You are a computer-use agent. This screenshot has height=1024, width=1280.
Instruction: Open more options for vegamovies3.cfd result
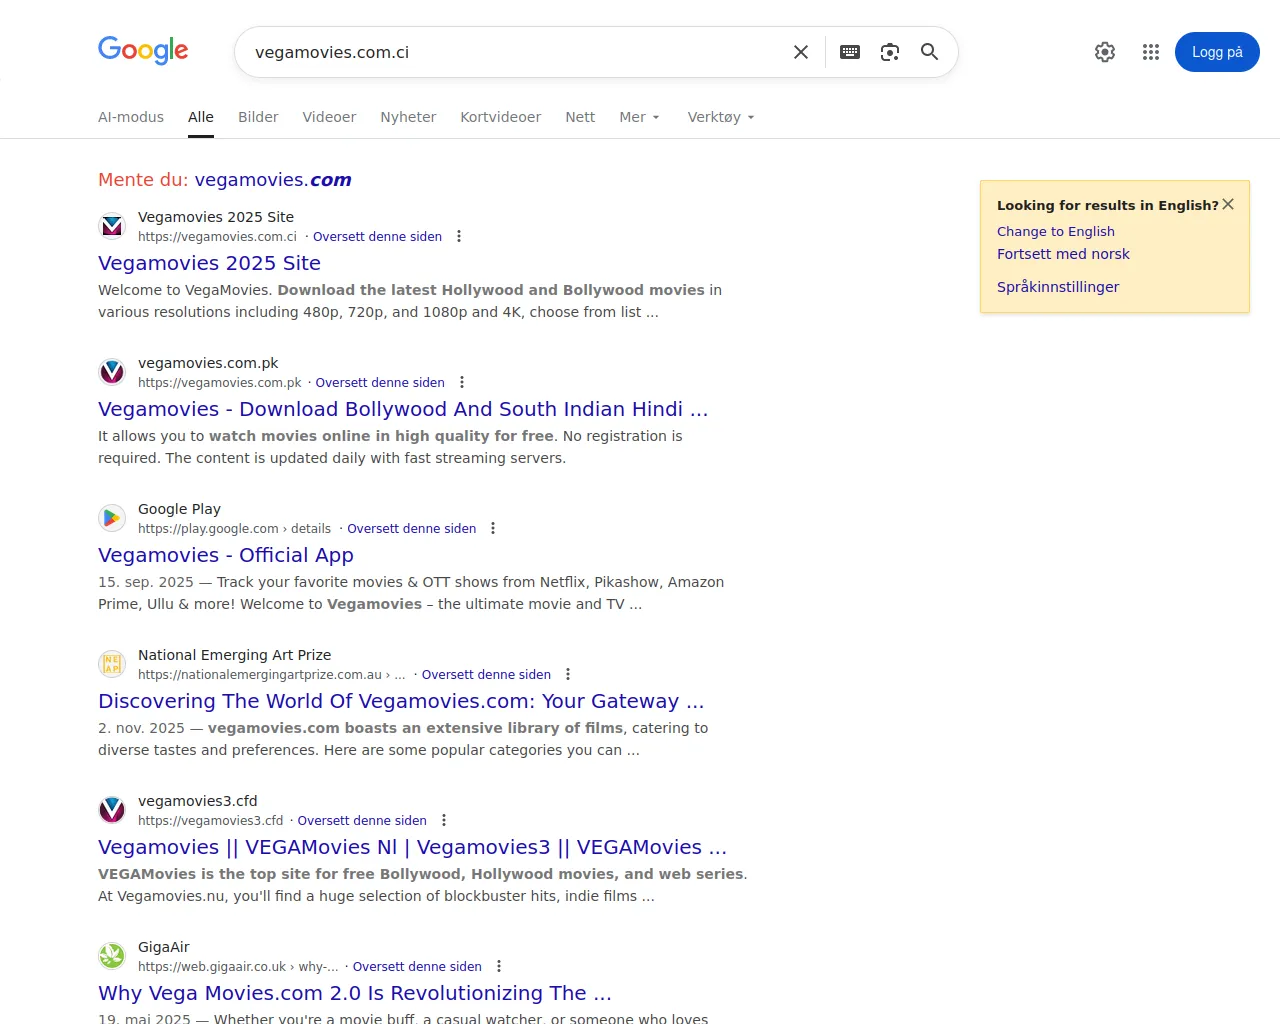(444, 821)
